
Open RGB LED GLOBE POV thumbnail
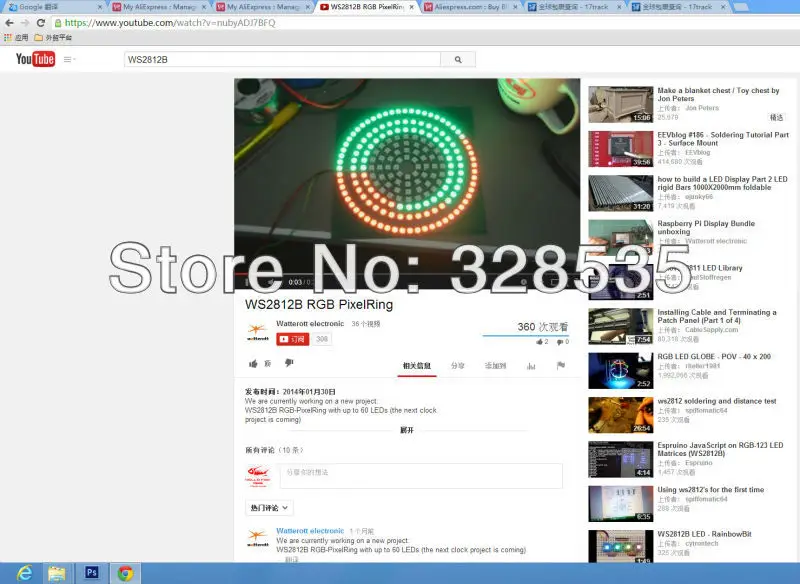point(620,371)
